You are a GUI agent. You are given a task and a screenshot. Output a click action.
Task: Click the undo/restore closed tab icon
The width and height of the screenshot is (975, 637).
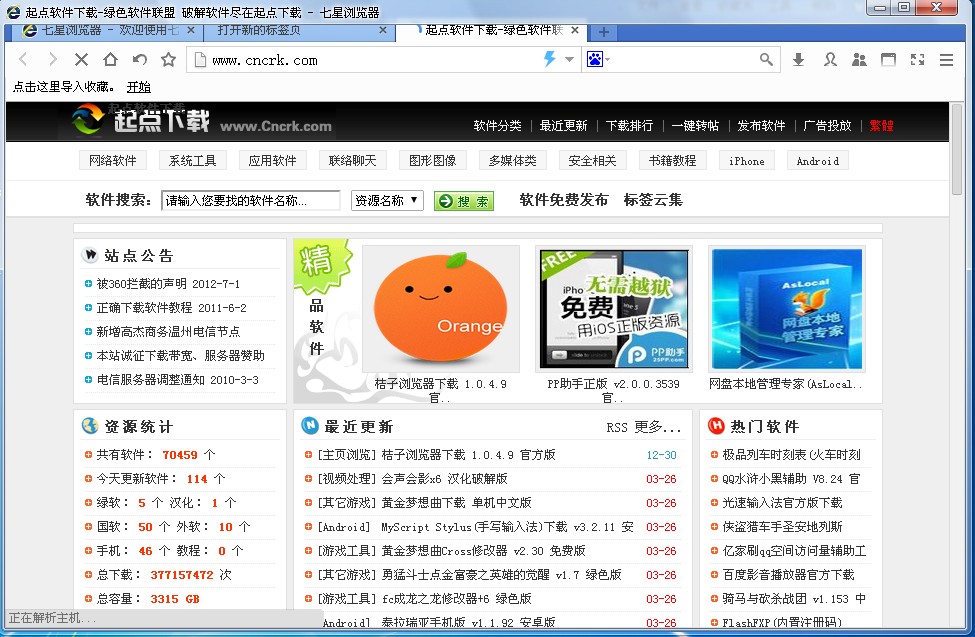(x=139, y=60)
